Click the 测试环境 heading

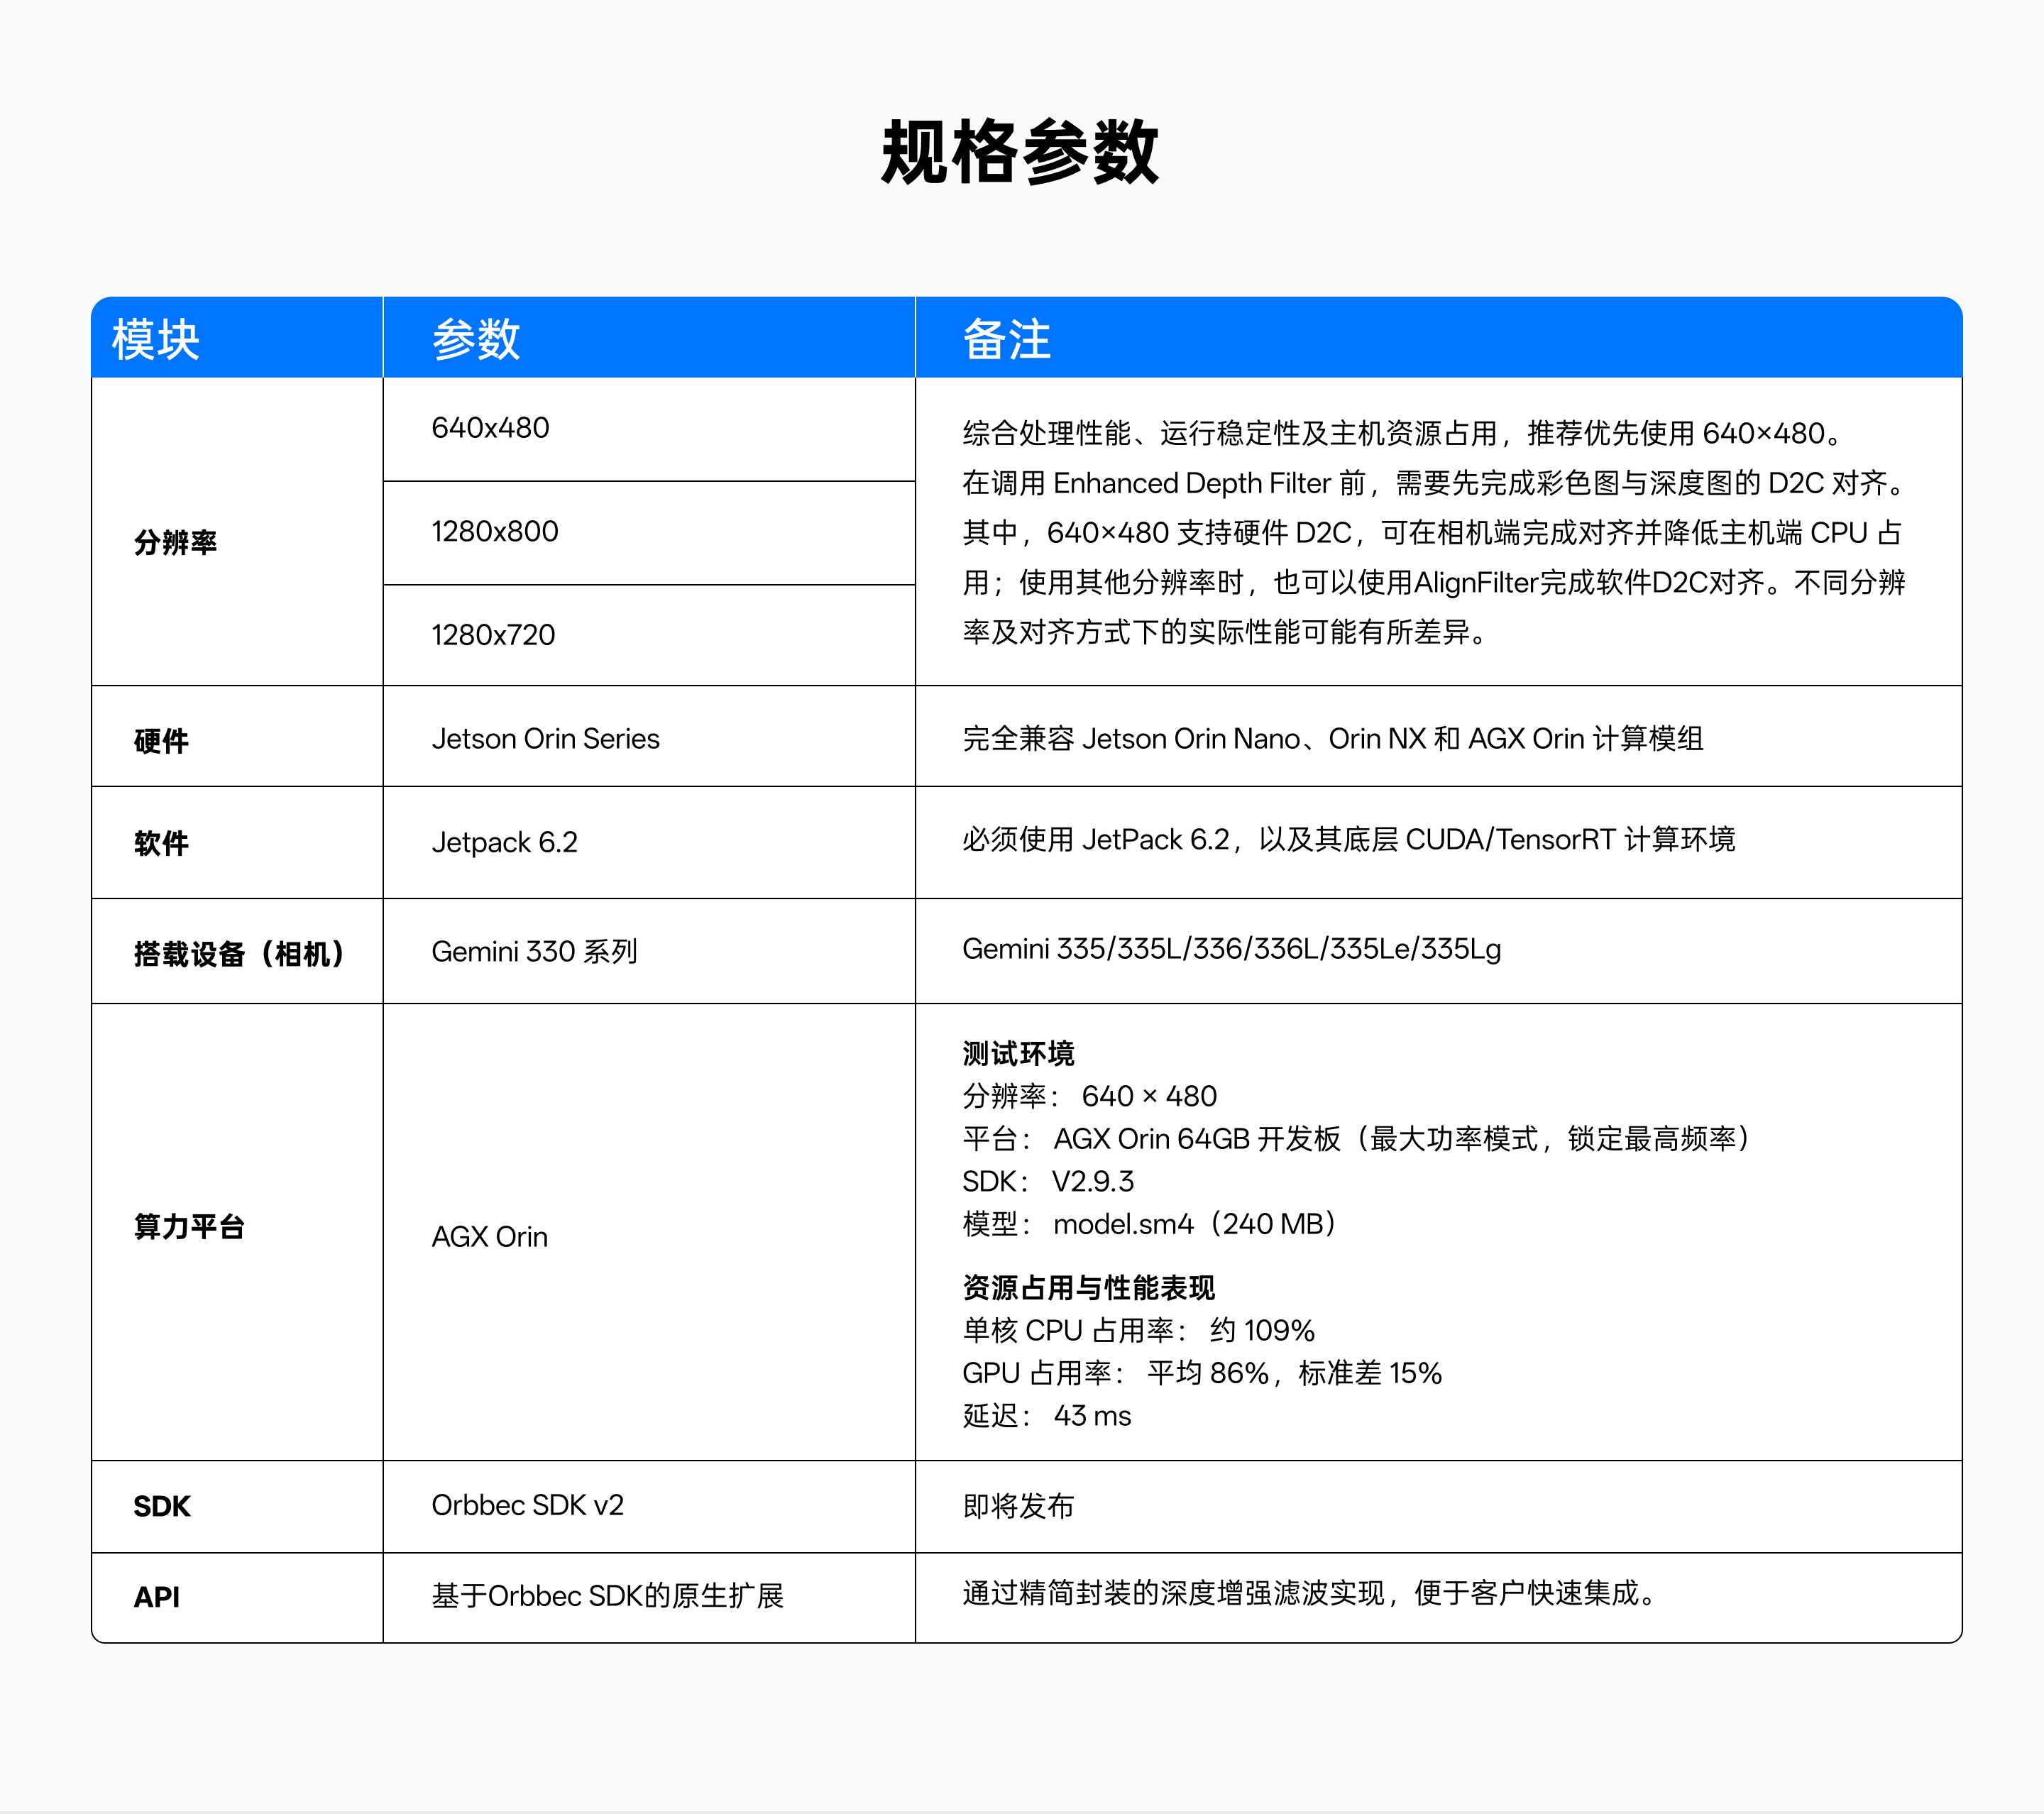1018,1053
